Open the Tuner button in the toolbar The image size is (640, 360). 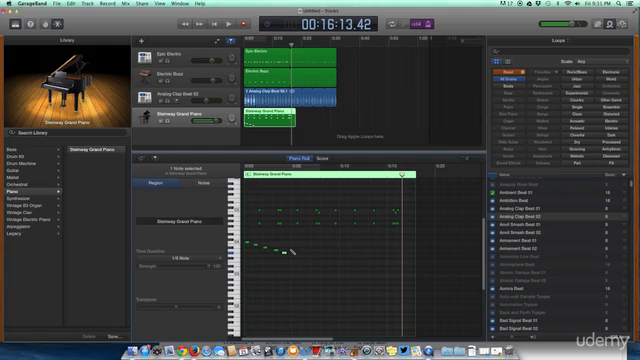[x=404, y=24]
